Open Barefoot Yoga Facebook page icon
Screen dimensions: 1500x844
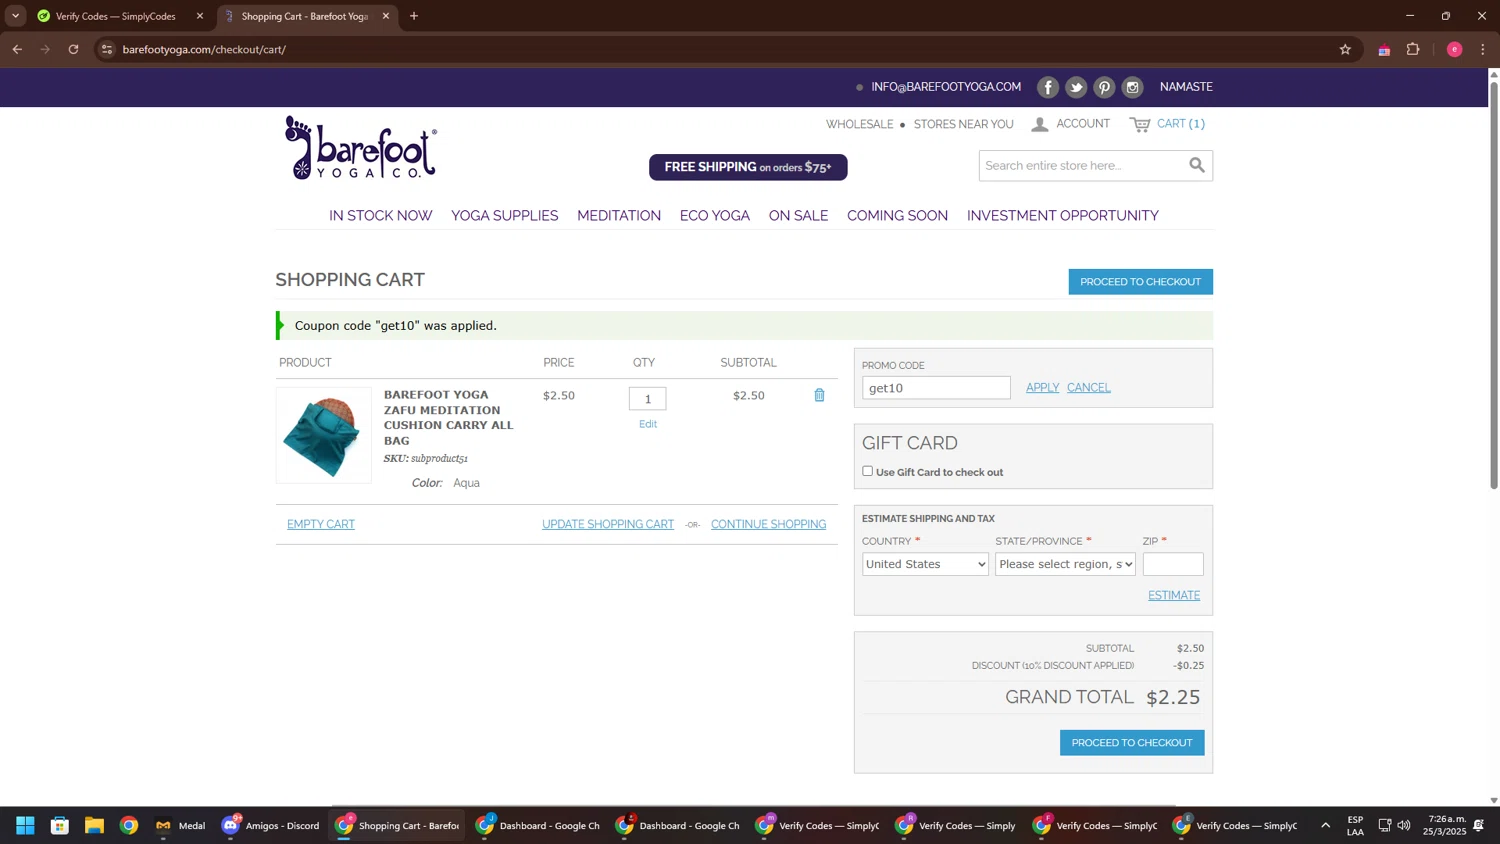click(x=1047, y=87)
